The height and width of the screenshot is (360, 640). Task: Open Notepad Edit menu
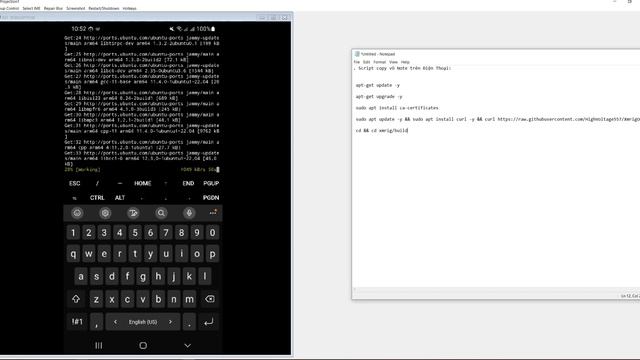[367, 62]
